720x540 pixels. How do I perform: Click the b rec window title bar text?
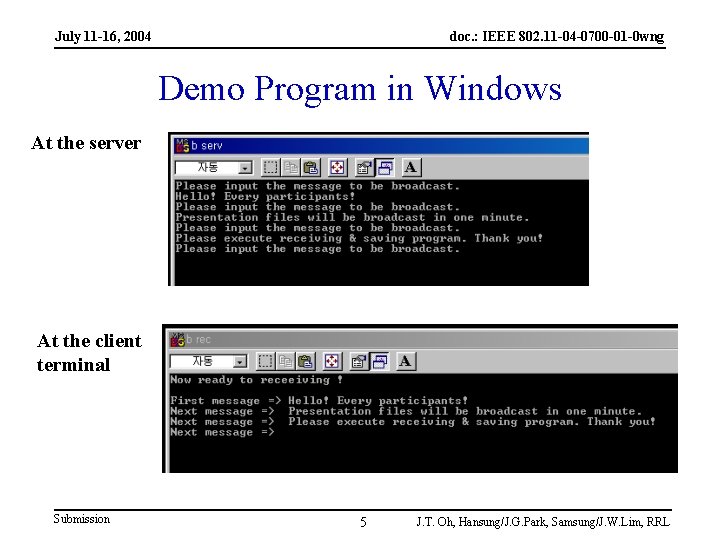coord(198,339)
